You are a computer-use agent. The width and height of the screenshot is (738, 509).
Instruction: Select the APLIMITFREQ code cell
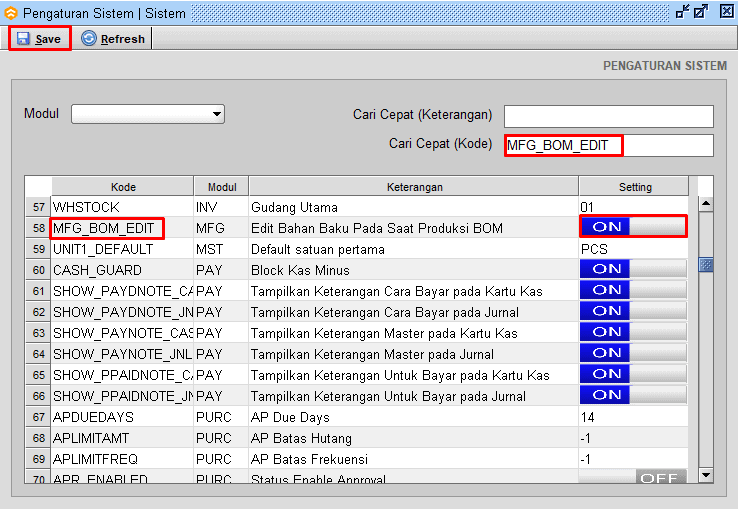(x=122, y=459)
